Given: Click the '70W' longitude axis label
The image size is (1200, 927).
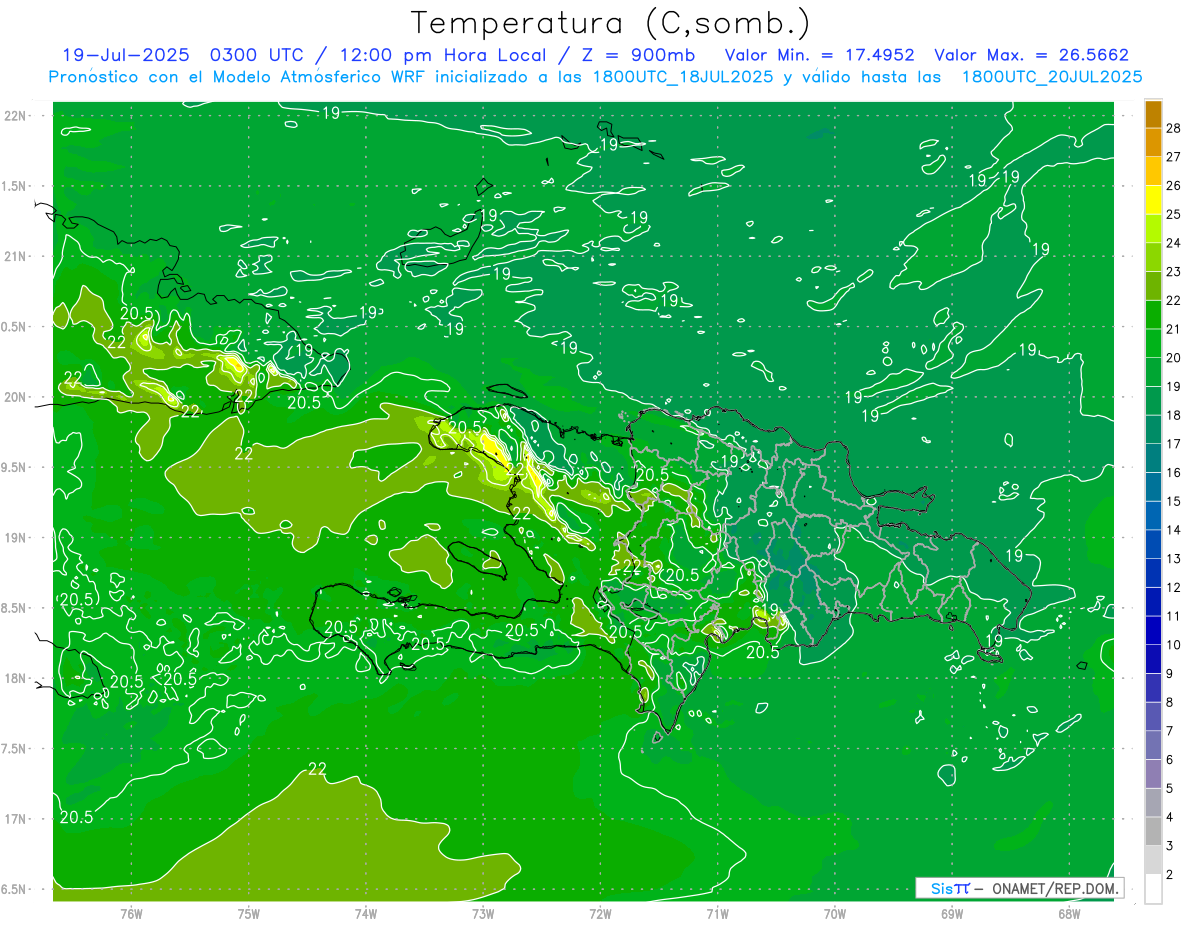Looking at the screenshot, I should [x=835, y=914].
